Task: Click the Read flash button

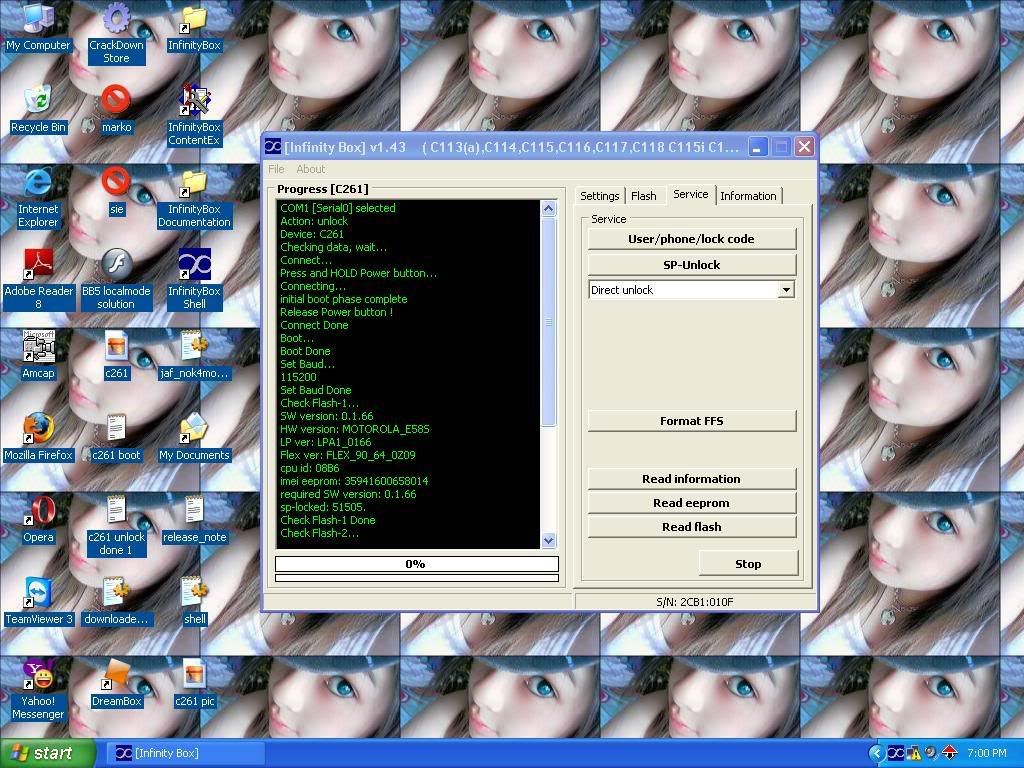Action: pos(692,527)
